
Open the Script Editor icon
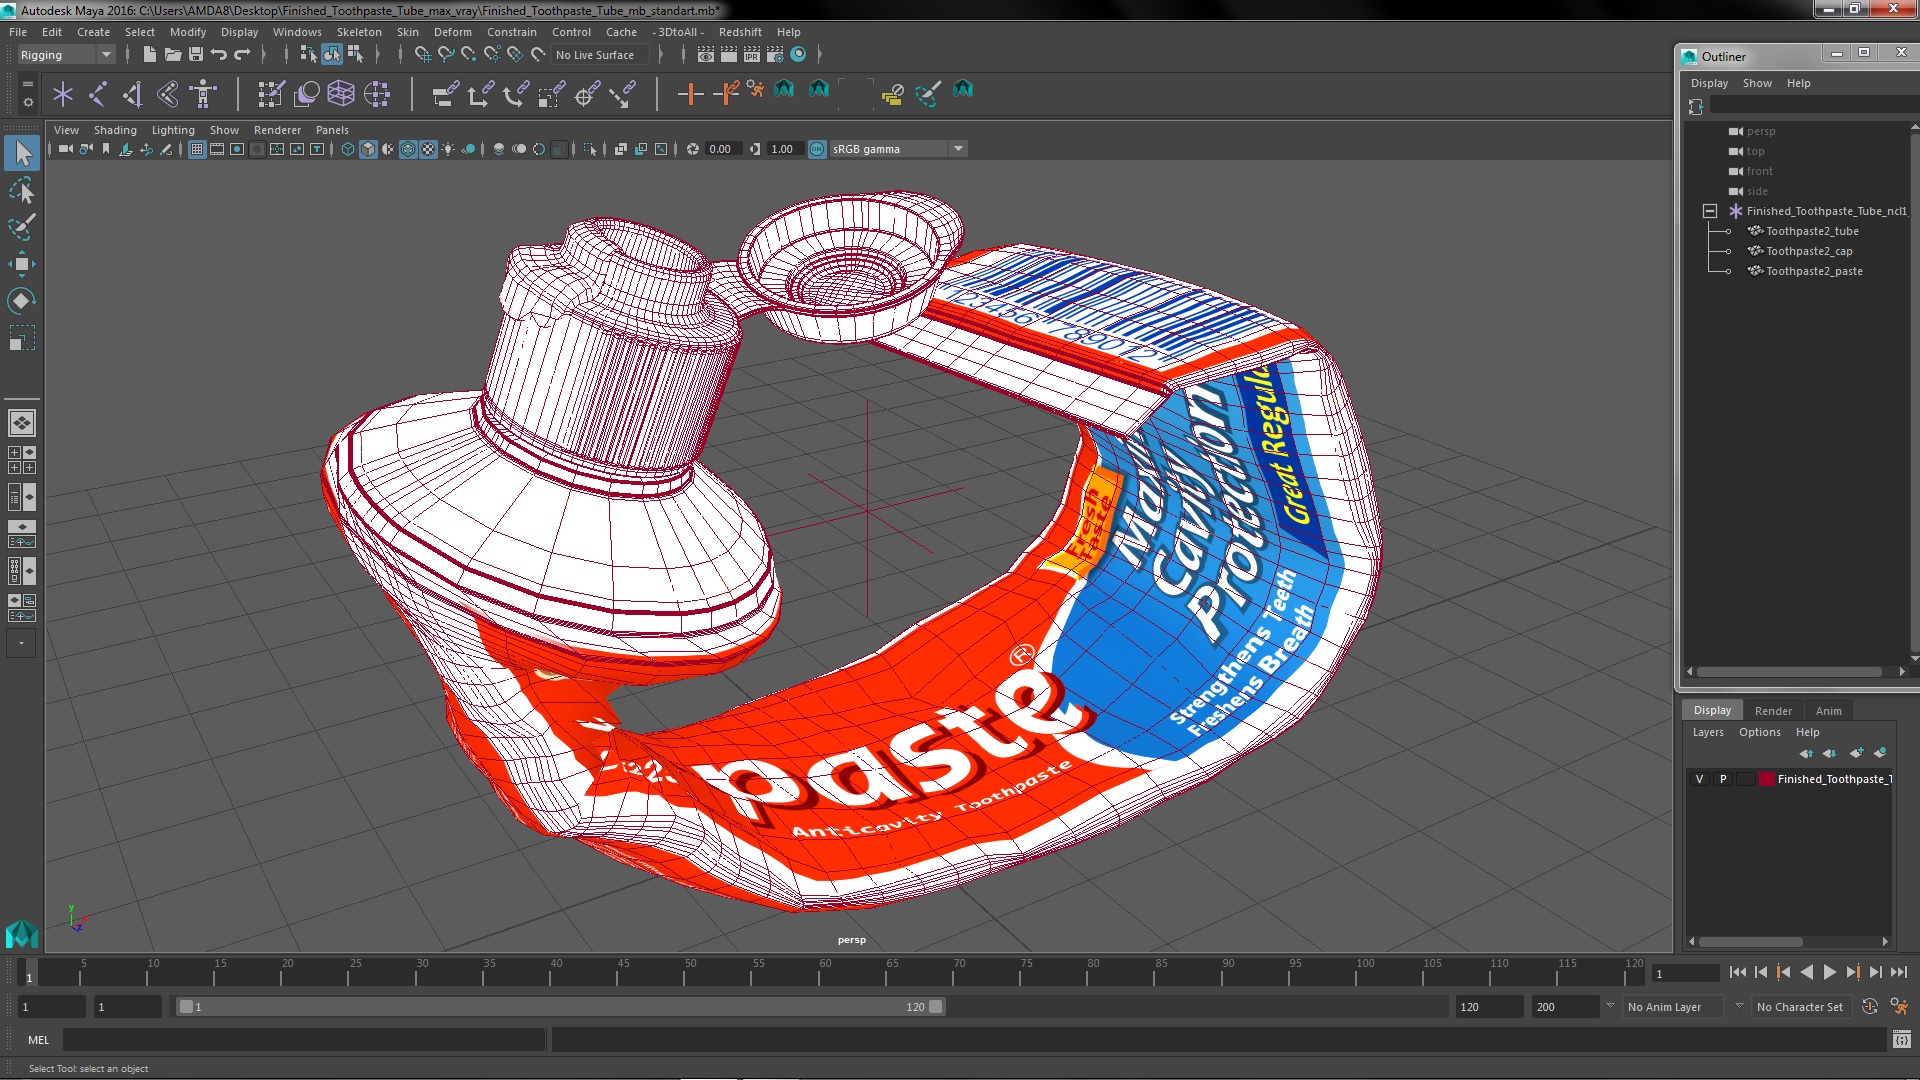pyautogui.click(x=1901, y=1040)
